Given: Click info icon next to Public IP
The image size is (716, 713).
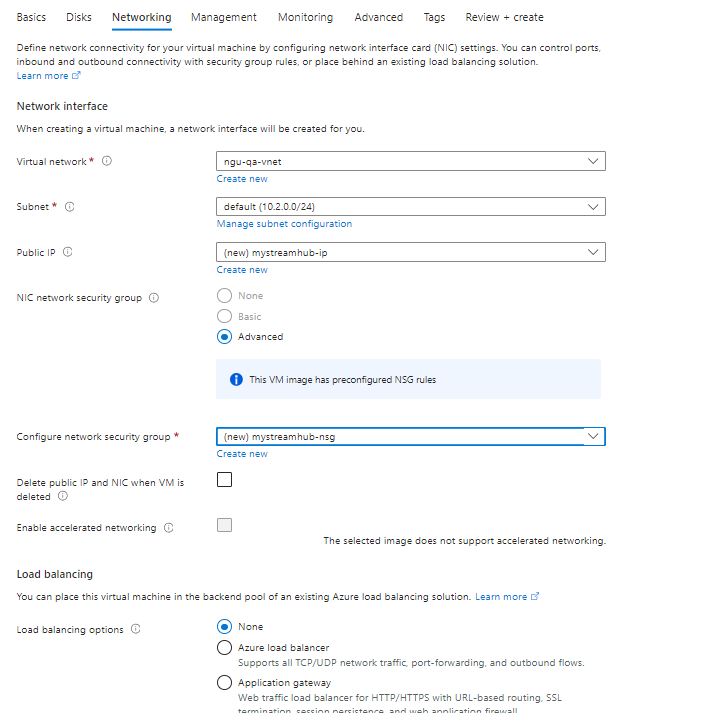Looking at the screenshot, I should (x=67, y=253).
